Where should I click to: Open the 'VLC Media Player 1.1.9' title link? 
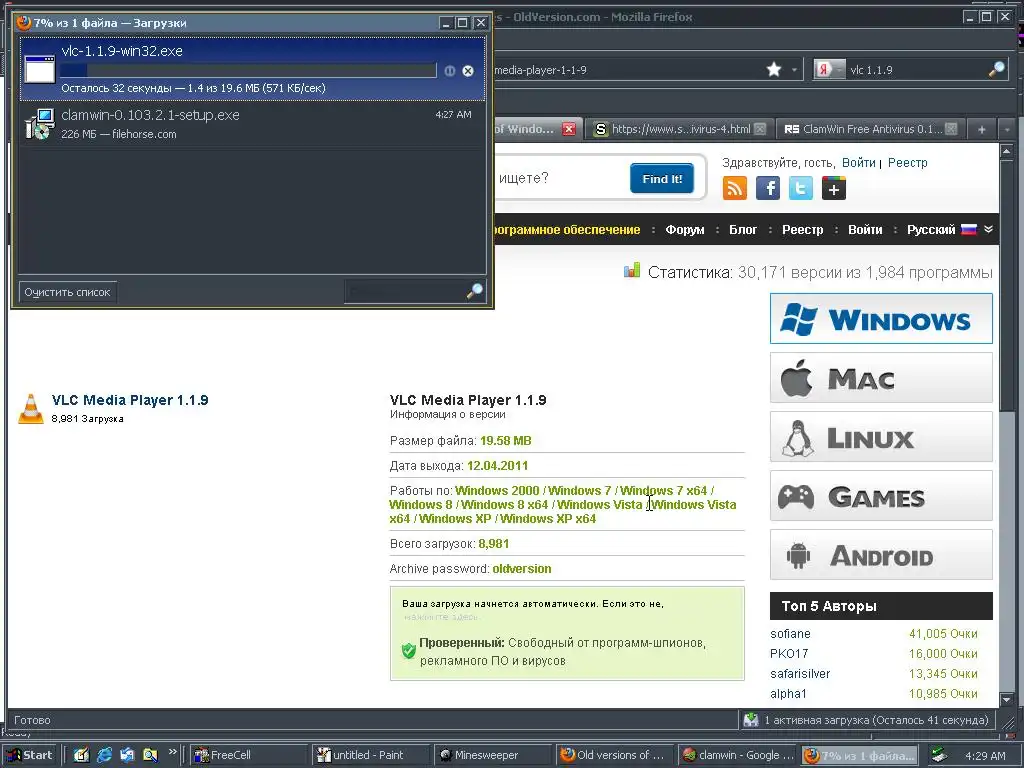[x=130, y=400]
